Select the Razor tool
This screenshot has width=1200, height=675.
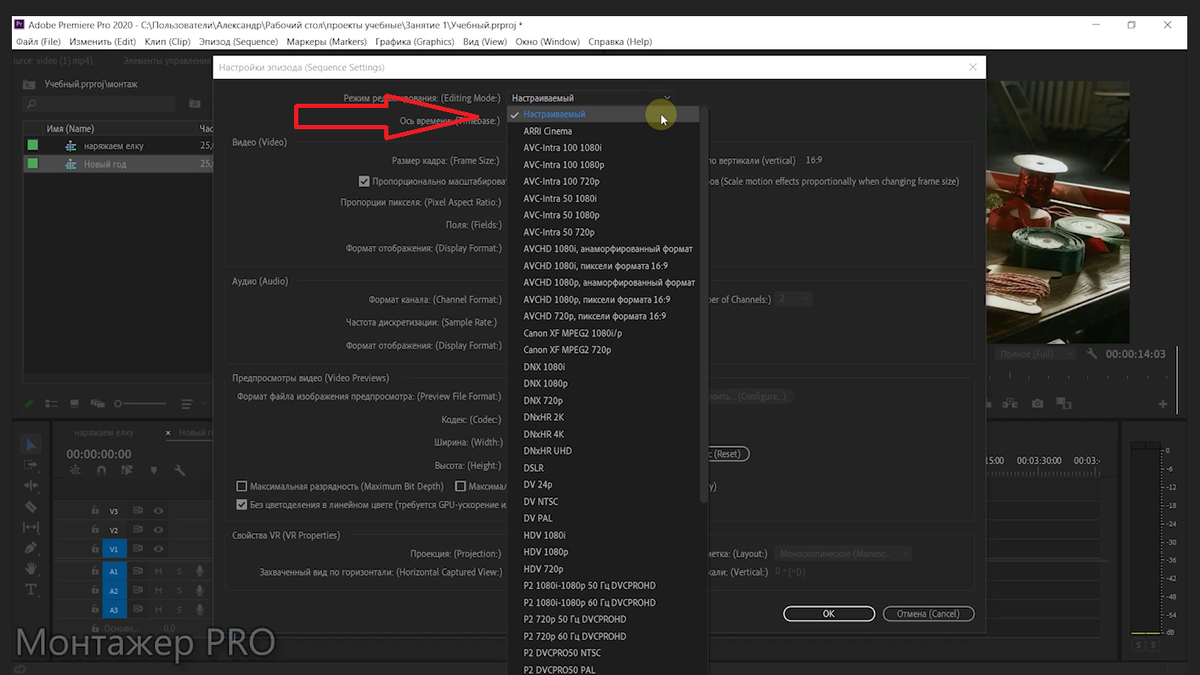(x=30, y=507)
